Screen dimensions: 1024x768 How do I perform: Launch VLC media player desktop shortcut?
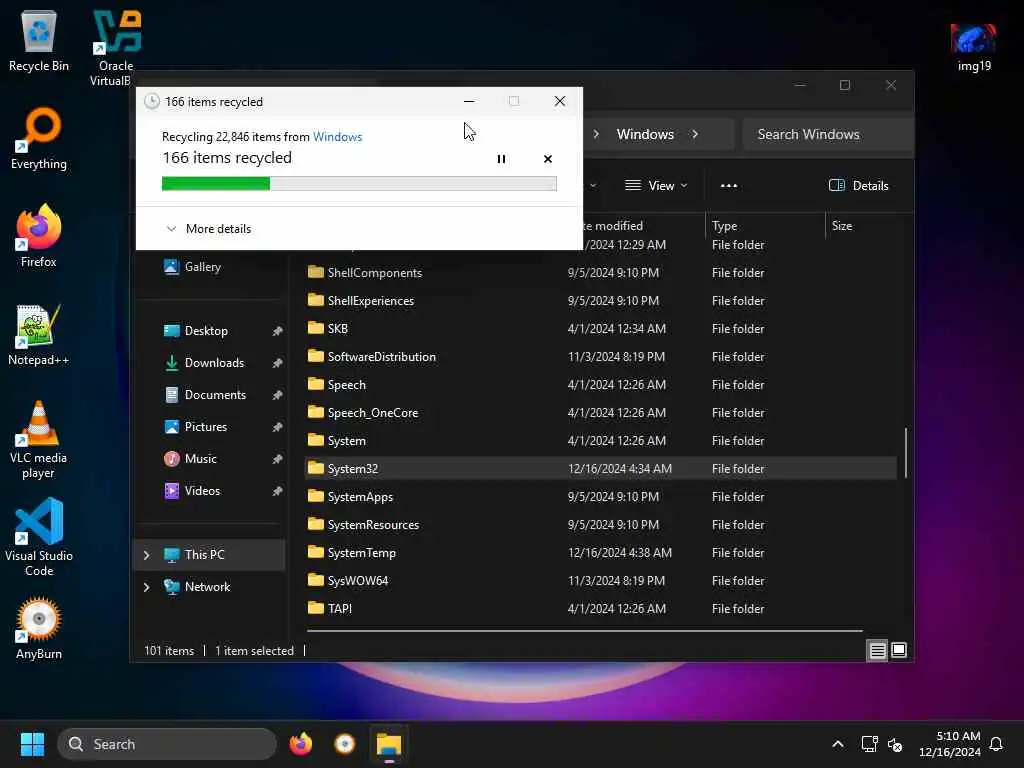click(x=39, y=439)
